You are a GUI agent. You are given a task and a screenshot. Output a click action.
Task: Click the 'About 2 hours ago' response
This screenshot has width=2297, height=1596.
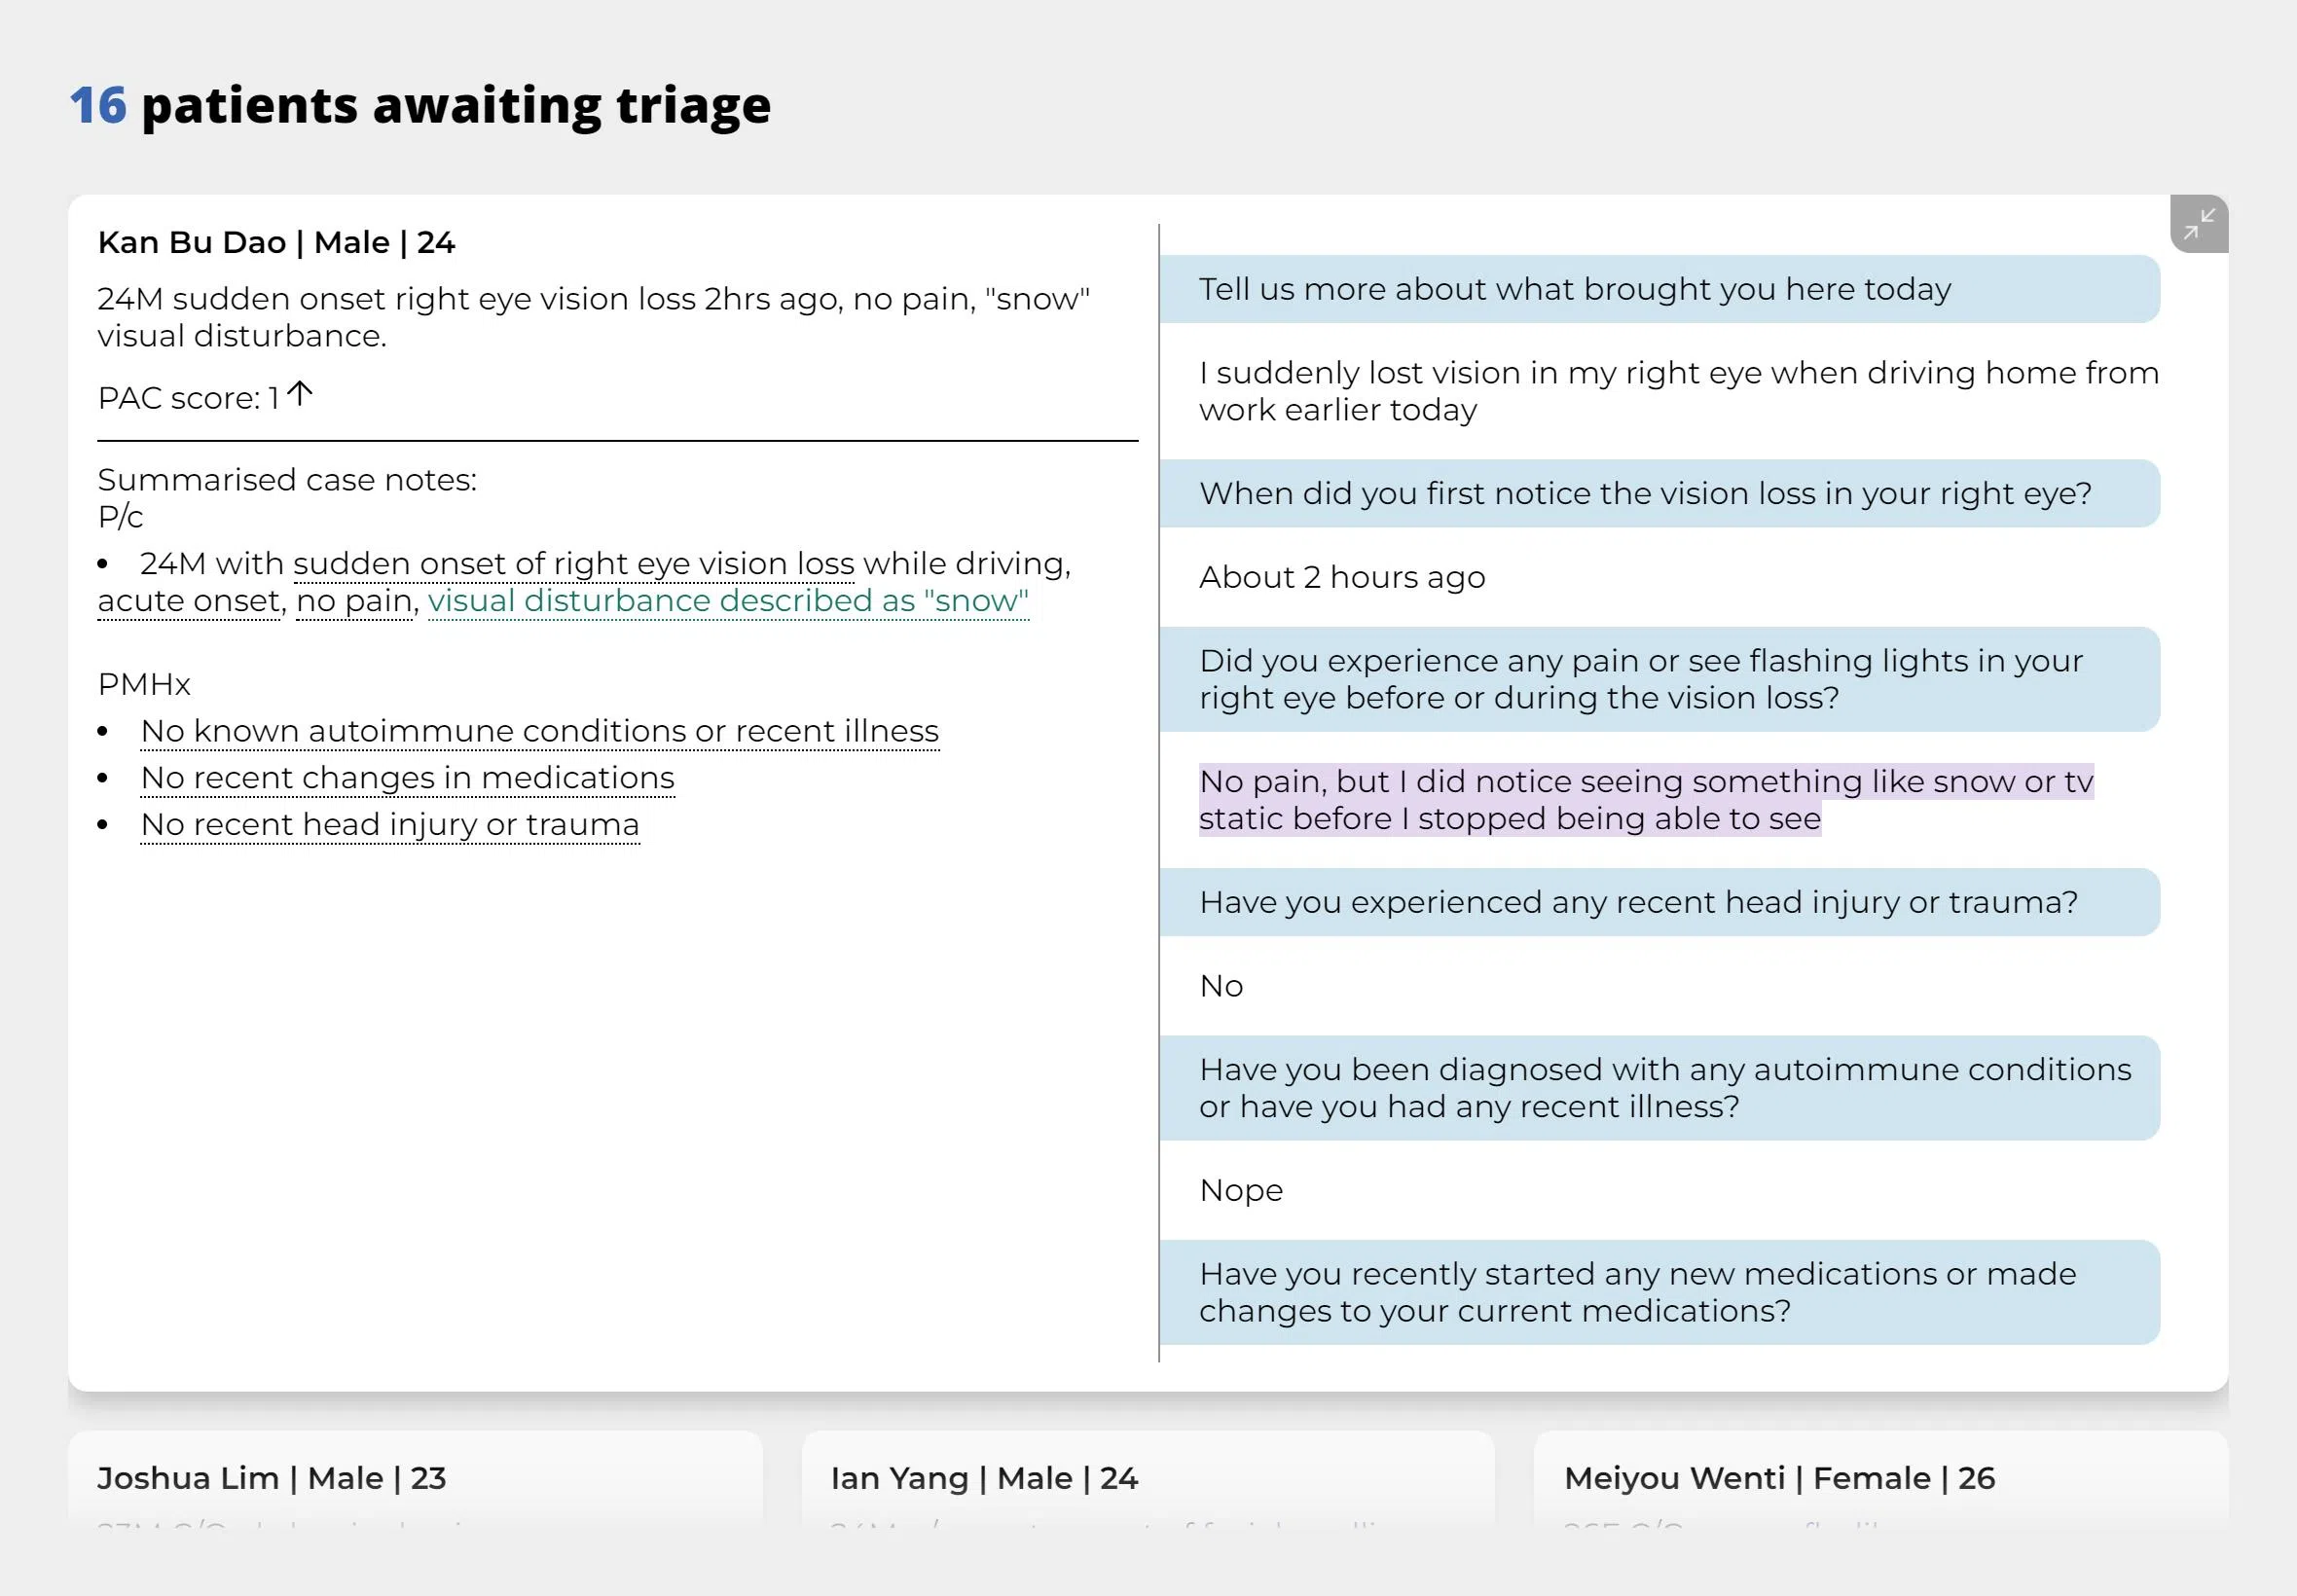click(1341, 578)
